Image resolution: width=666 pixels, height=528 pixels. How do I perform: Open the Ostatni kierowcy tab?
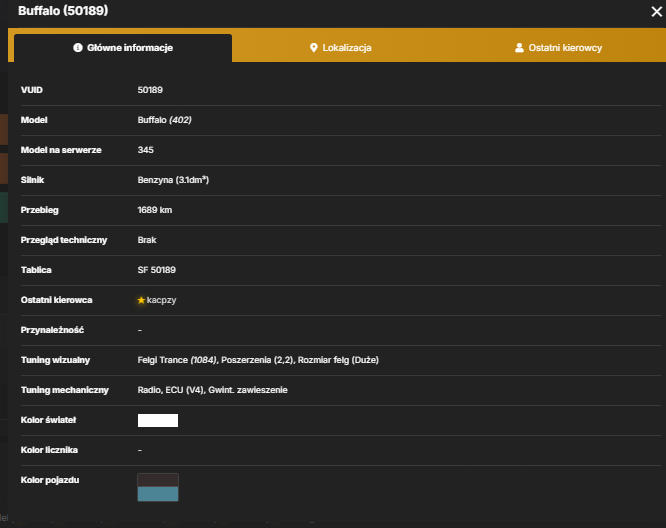(x=558, y=48)
